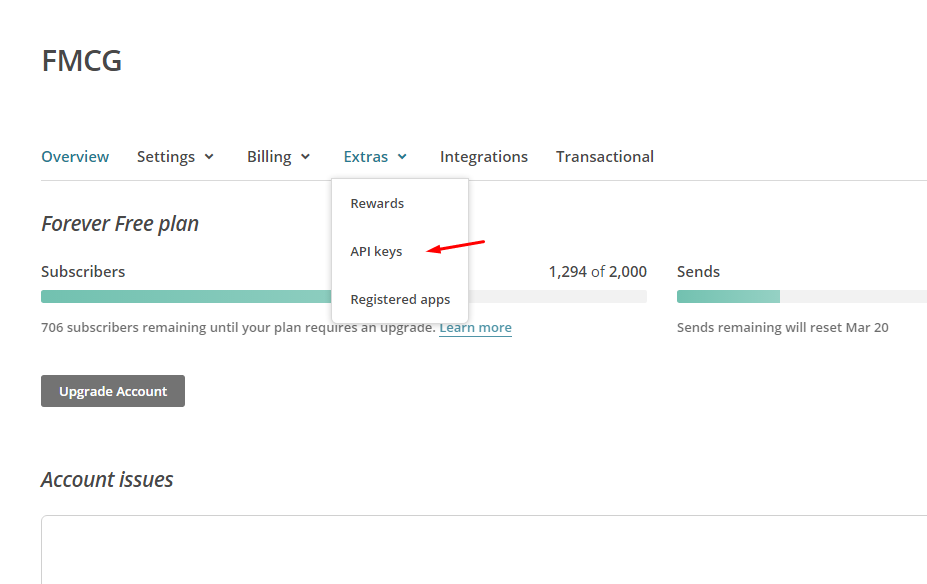
Task: Click the chevron arrow beside Billing
Action: (305, 157)
